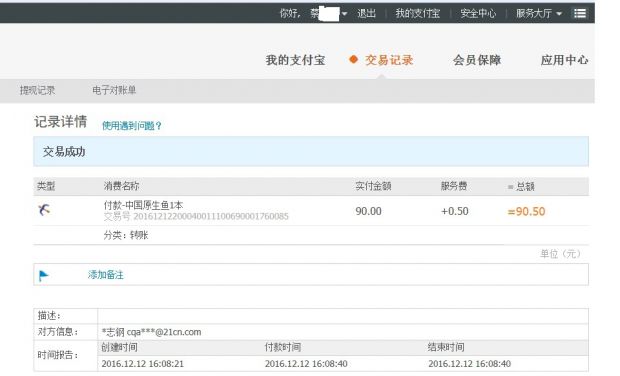Open 提现记录 sub-navigation item
This screenshot has height=376, width=620.
tap(38, 90)
